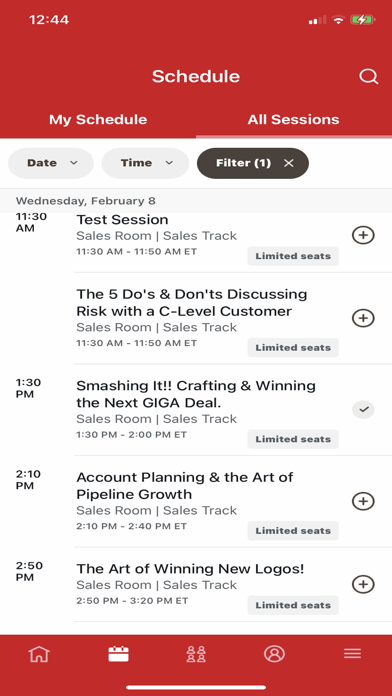Viewport: 392px width, 696px height.
Task: Add Account Planning session to schedule
Action: pyautogui.click(x=363, y=501)
